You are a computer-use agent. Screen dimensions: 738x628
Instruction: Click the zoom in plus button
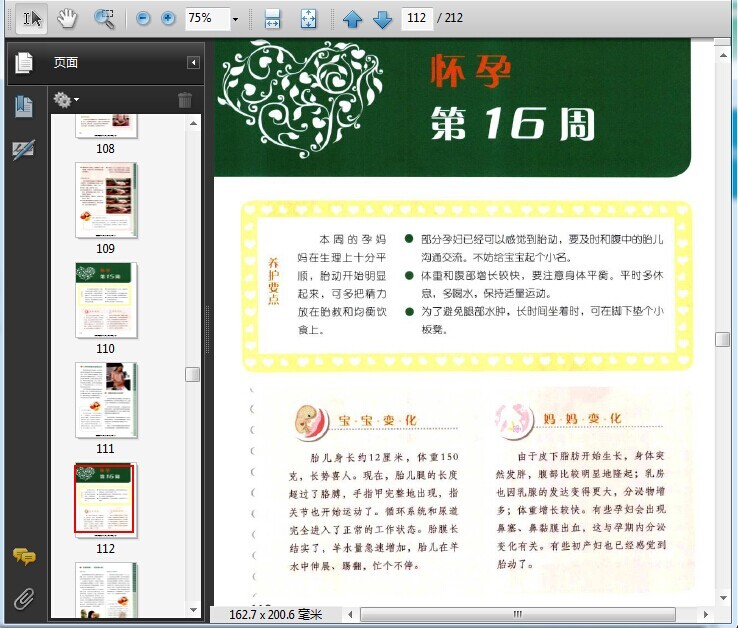point(168,18)
